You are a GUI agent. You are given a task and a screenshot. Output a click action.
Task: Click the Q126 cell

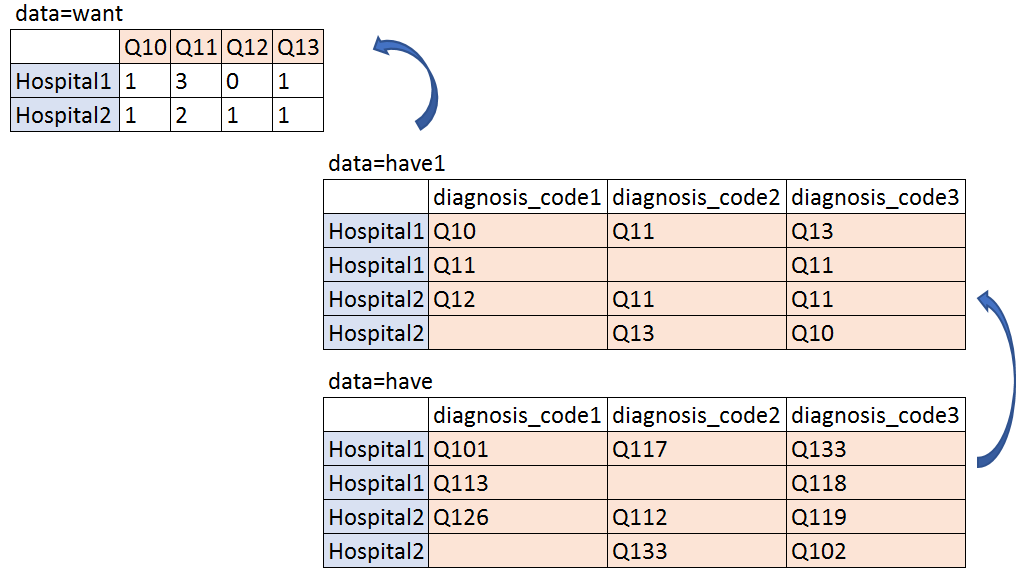pyautogui.click(x=518, y=517)
